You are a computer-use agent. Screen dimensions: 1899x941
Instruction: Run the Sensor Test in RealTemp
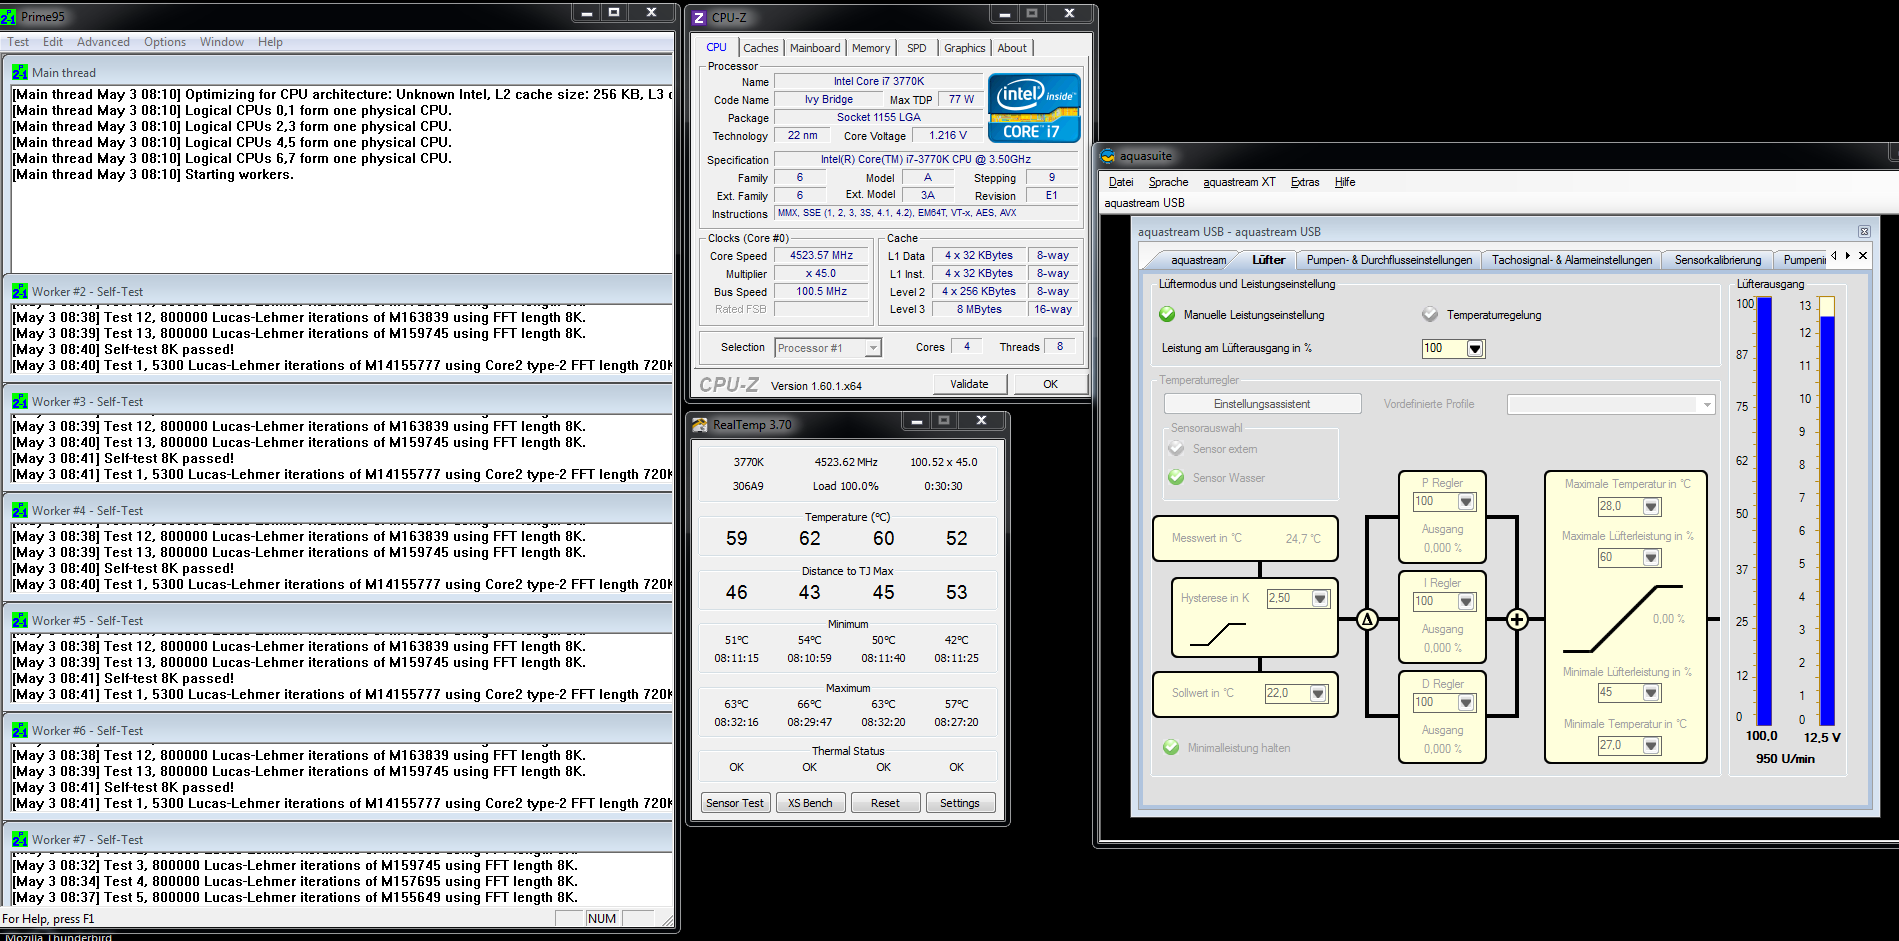point(735,803)
